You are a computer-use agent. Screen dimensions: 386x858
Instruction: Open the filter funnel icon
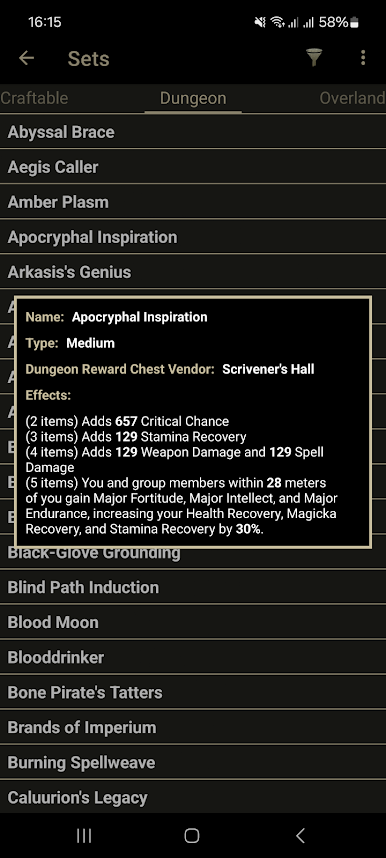[314, 57]
